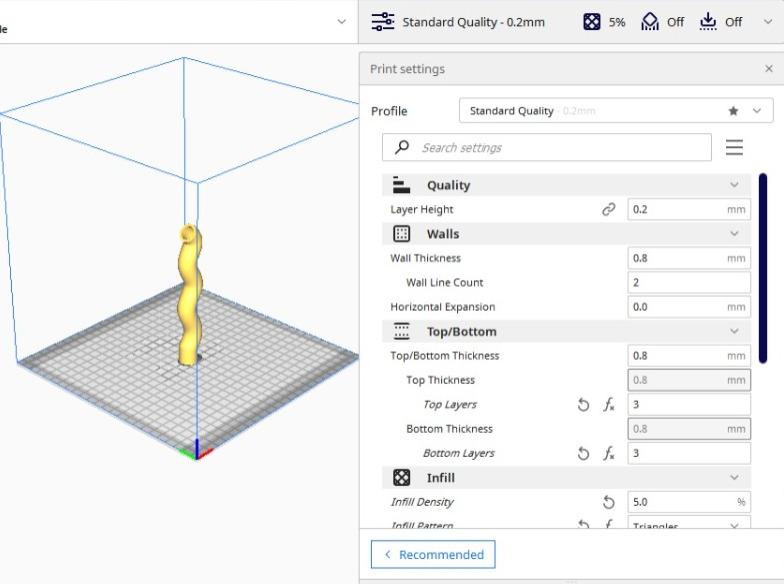Edit the Bottom Layers field

tap(689, 454)
